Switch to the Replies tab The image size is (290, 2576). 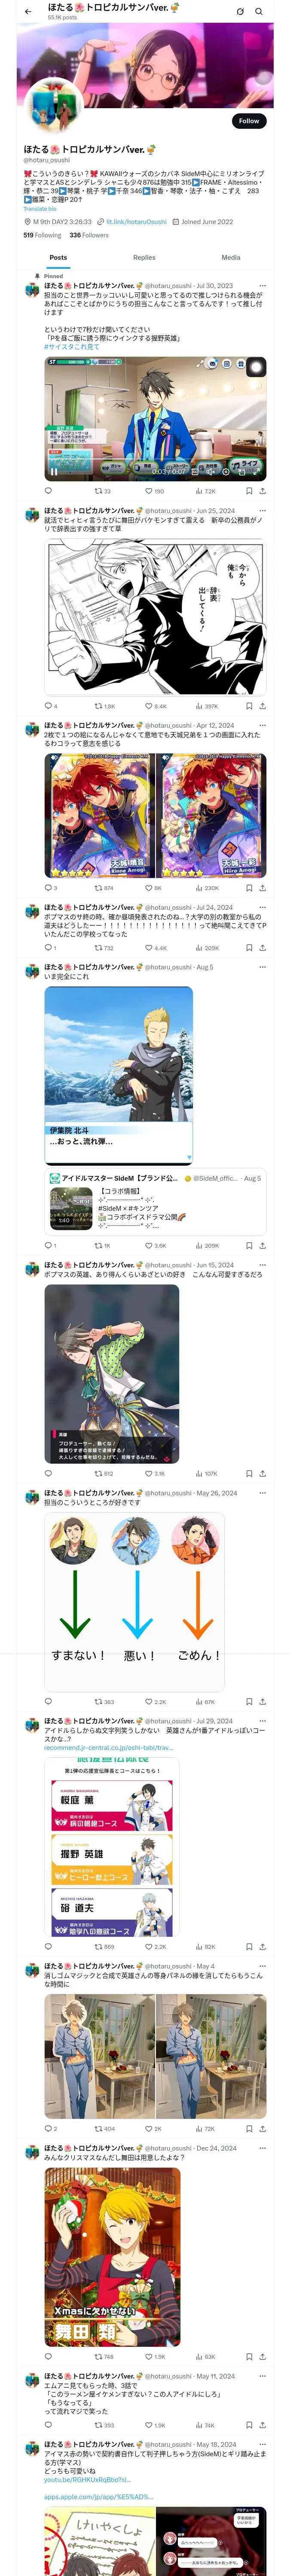pyautogui.click(x=144, y=258)
